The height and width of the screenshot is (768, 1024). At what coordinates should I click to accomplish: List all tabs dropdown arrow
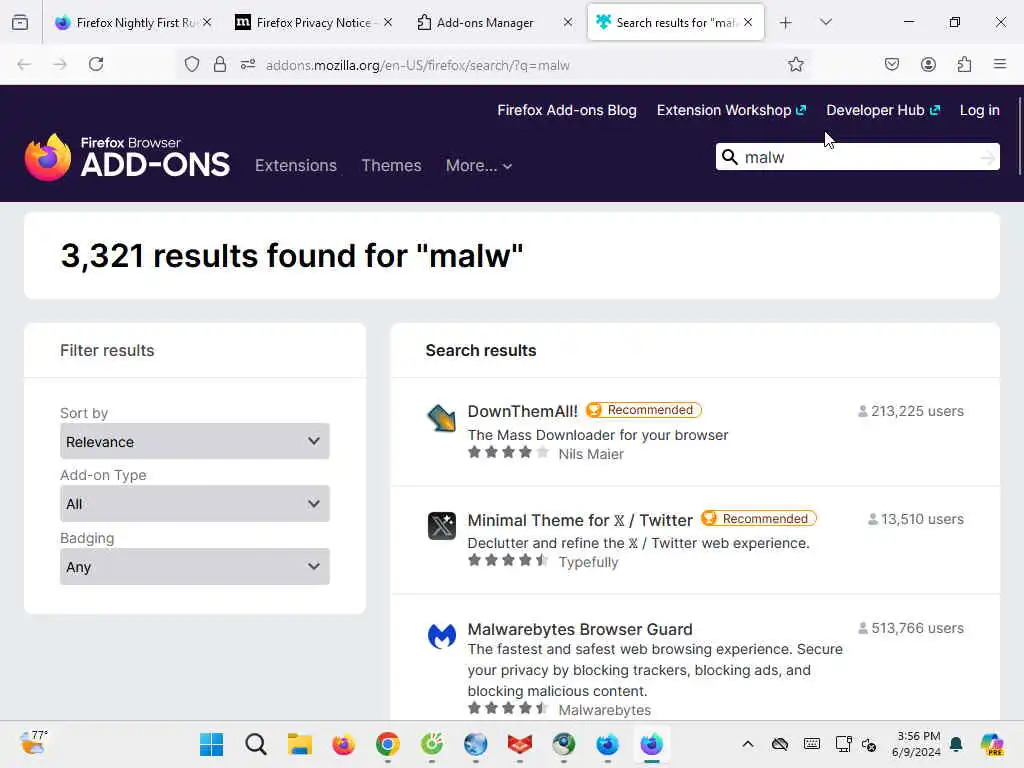825,22
